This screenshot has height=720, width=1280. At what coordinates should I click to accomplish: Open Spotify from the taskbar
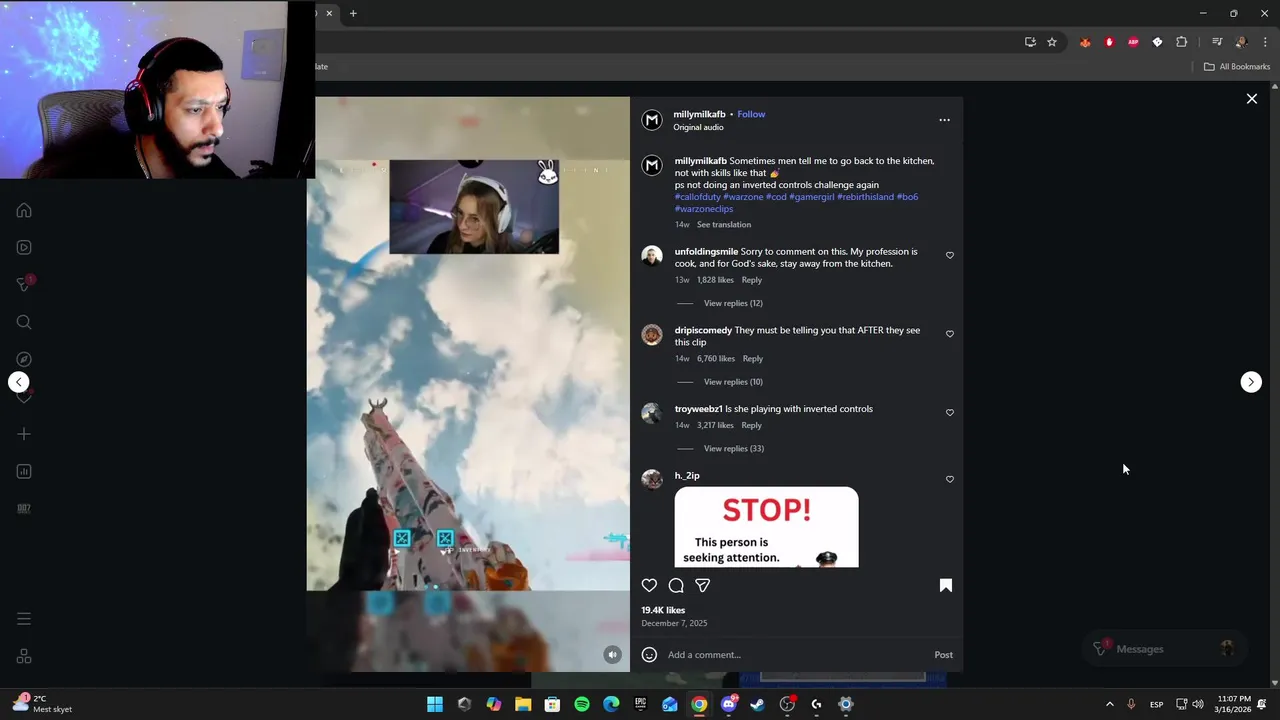pos(582,704)
